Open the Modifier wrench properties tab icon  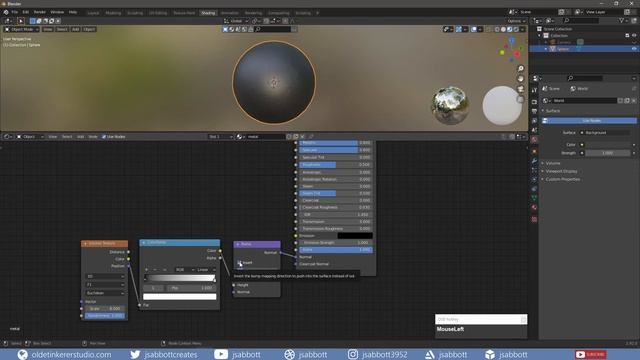[534, 161]
